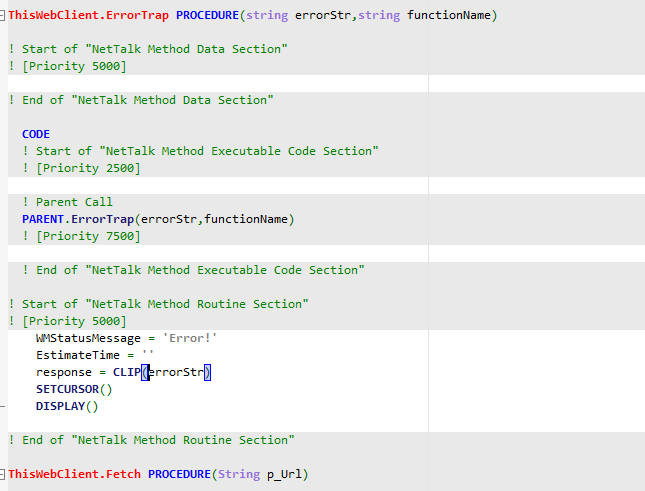Click "End of NetTalk Method Routine Section" comment
Viewport: 645px width, 491px height.
tap(151, 440)
